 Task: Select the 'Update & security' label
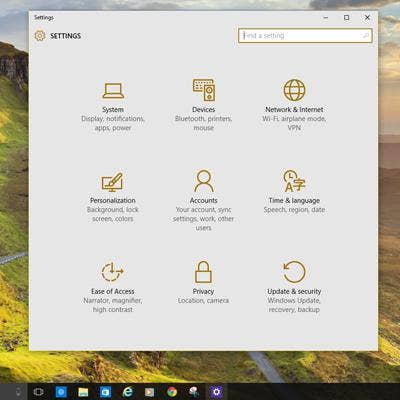[x=294, y=291]
